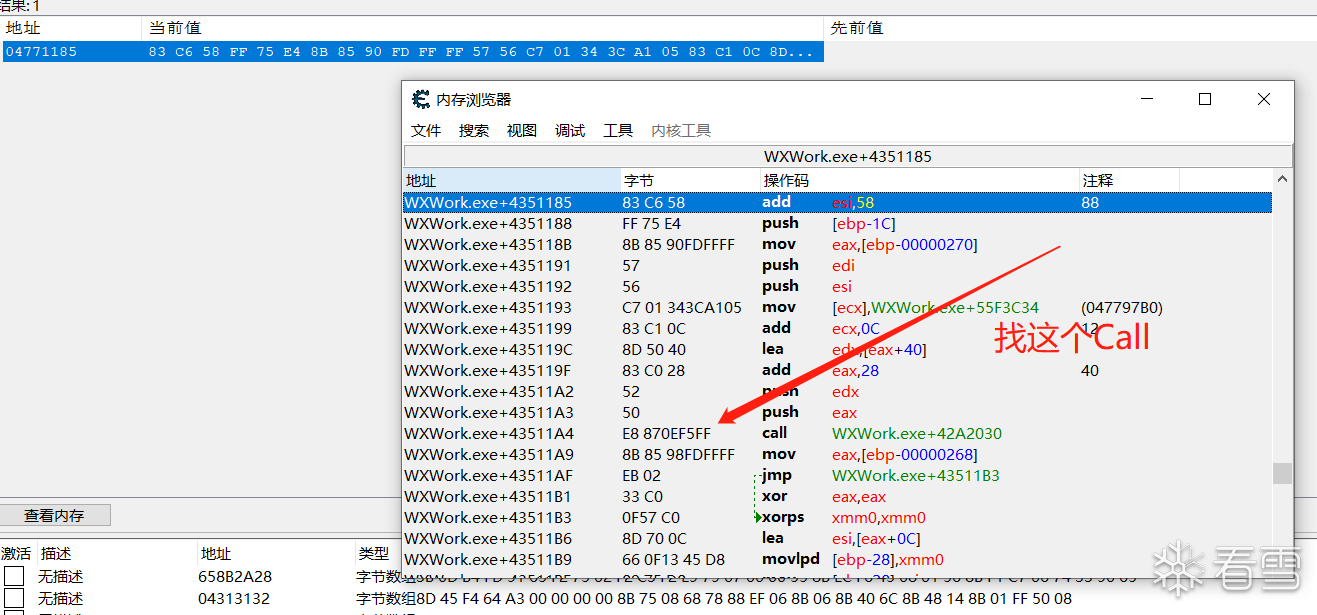1317x615 pixels.
Task: Select the highlighted add esi,58 row
Action: 837,202
